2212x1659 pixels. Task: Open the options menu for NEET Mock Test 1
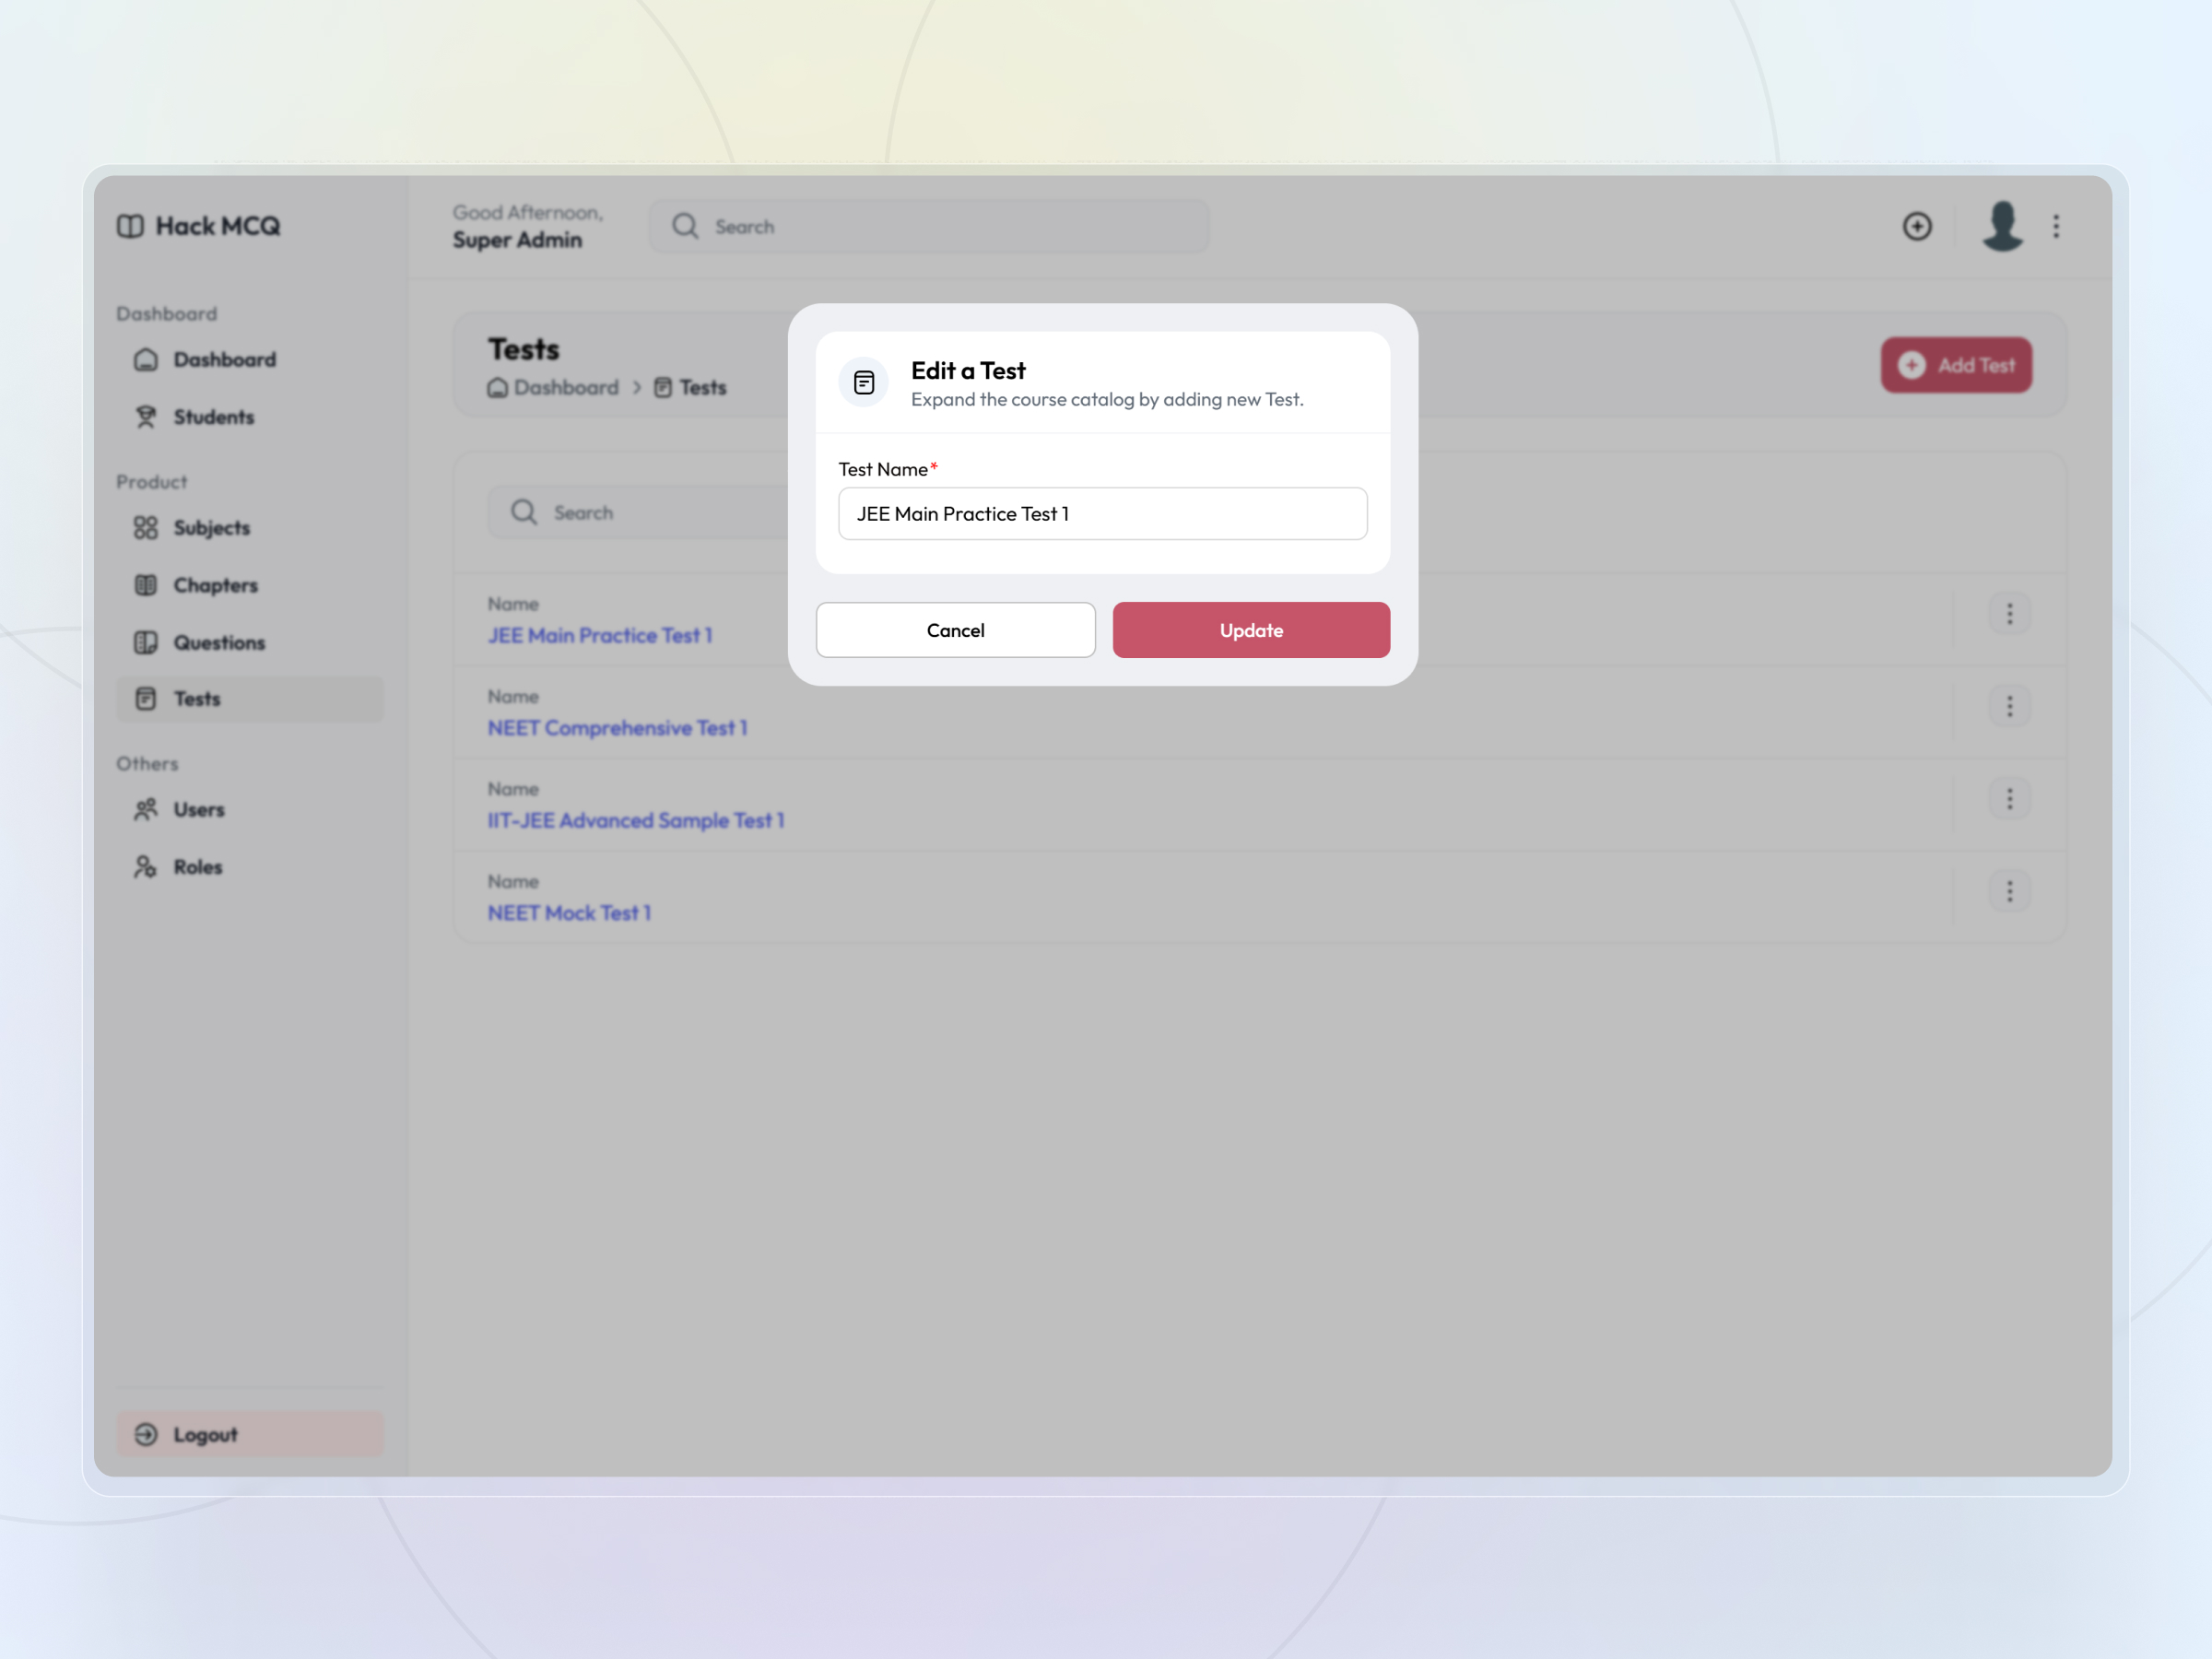pyautogui.click(x=2010, y=890)
